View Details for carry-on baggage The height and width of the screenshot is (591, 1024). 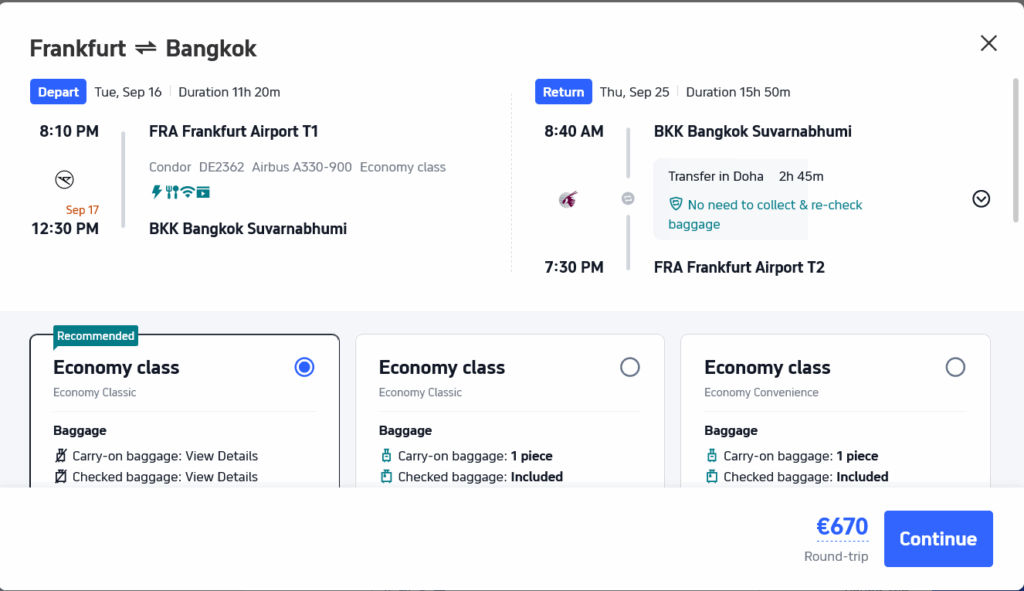pos(221,456)
